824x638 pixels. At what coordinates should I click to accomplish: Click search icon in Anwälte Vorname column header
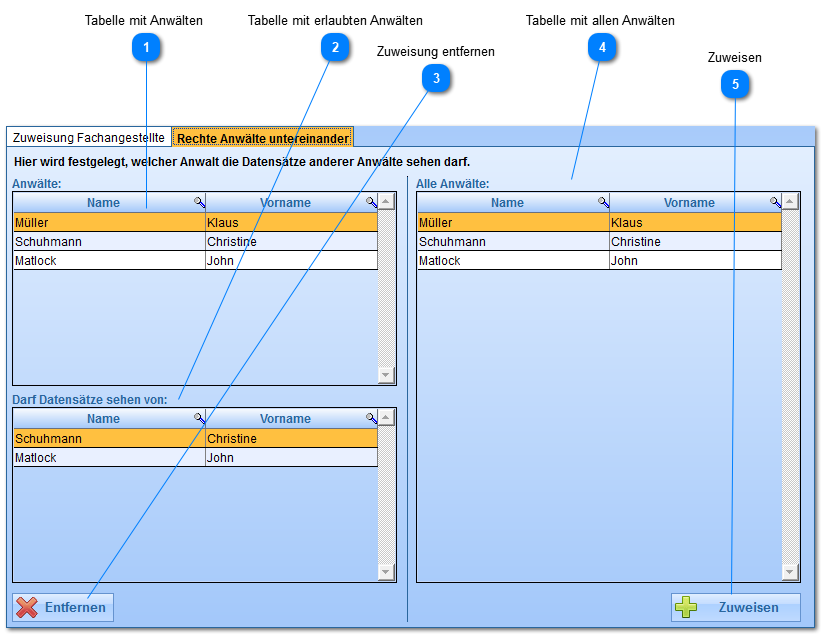pyautogui.click(x=371, y=202)
